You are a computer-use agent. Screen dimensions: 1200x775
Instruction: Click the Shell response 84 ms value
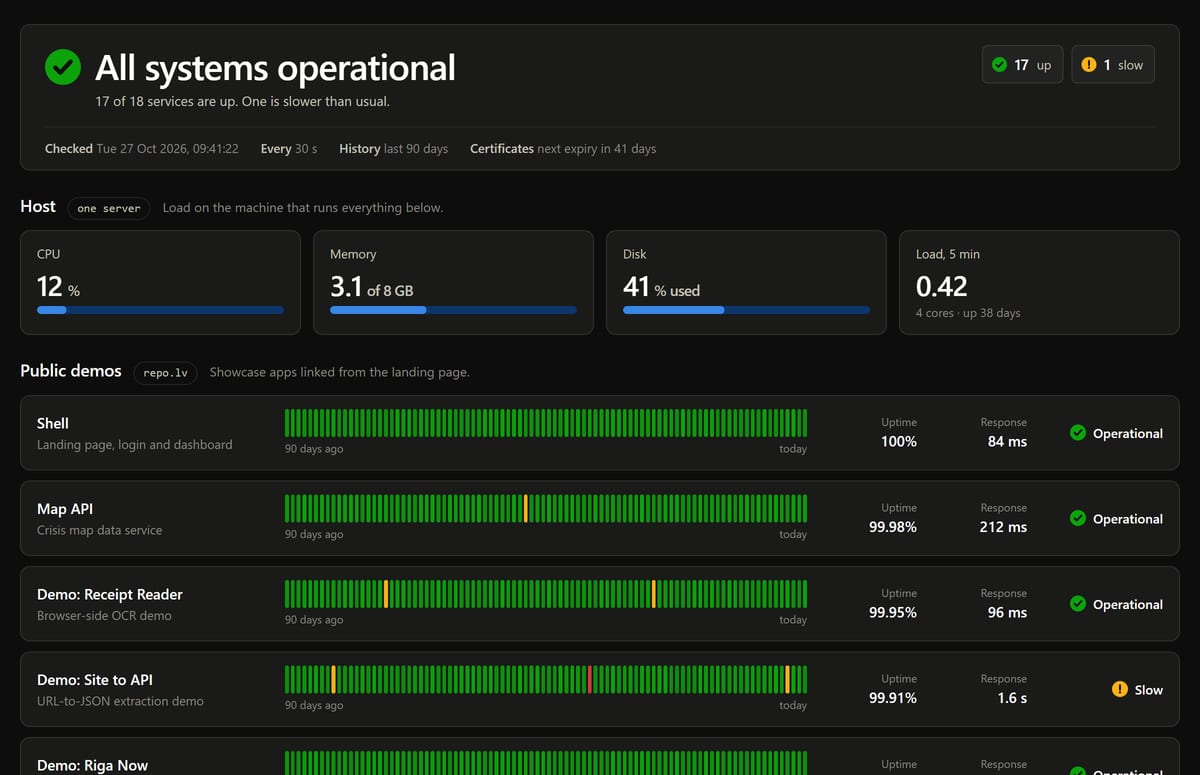pyautogui.click(x=1007, y=441)
